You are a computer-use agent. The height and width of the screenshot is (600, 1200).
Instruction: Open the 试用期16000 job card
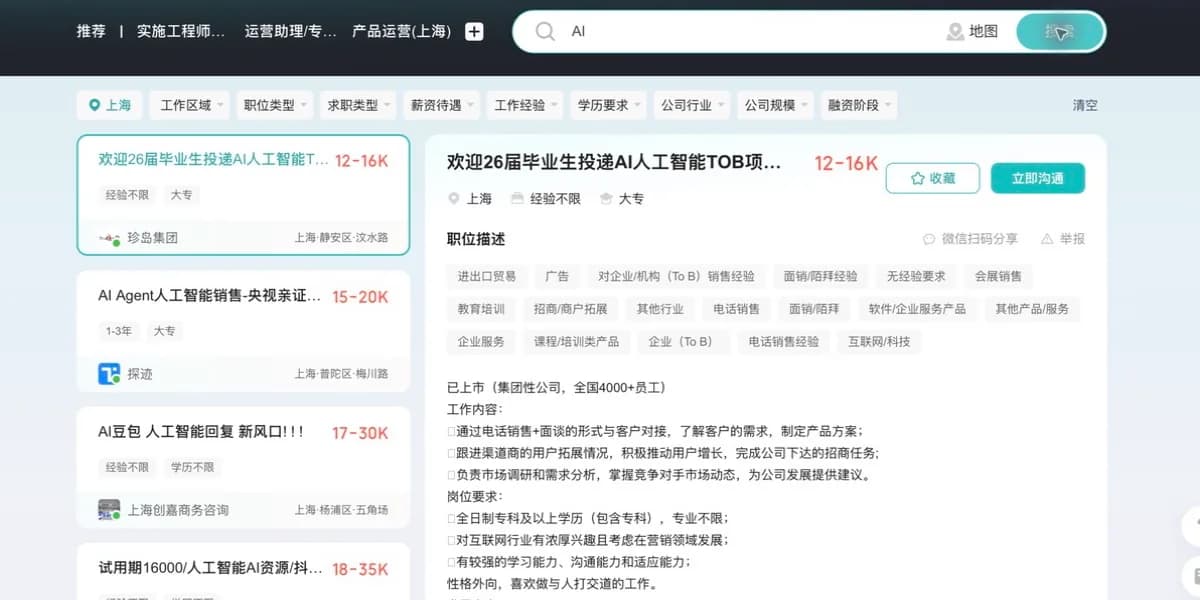coord(243,571)
